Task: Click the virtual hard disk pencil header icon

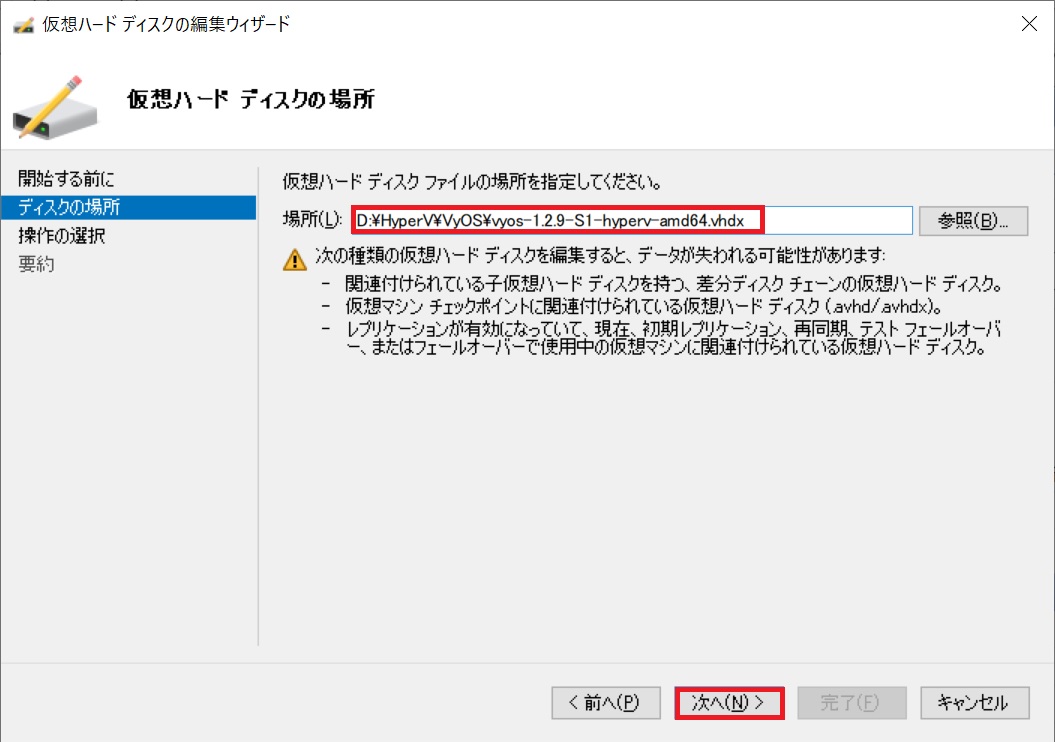Action: point(55,108)
